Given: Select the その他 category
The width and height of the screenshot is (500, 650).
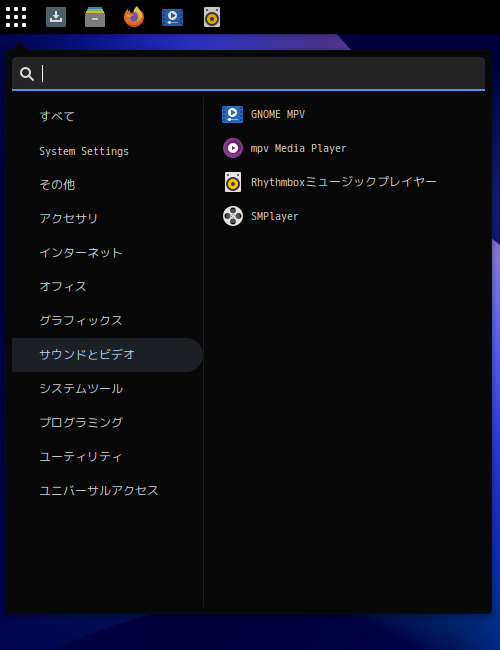Looking at the screenshot, I should click(107, 184).
